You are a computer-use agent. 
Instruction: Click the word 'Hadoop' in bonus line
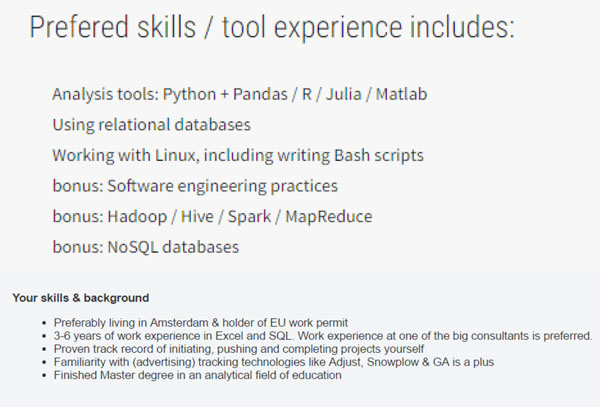click(x=137, y=217)
